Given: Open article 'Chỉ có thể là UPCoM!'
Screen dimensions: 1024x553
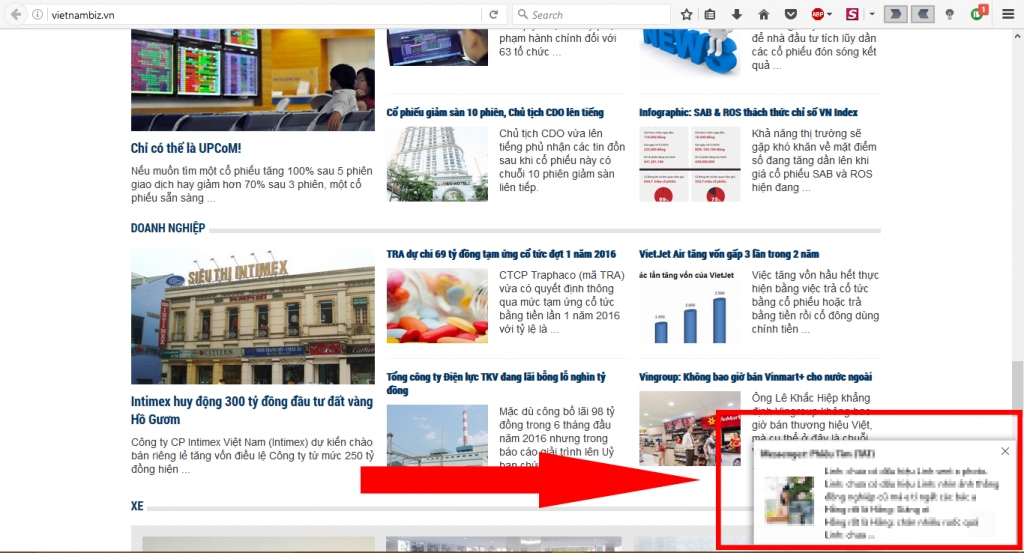Looking at the screenshot, I should point(186,148).
